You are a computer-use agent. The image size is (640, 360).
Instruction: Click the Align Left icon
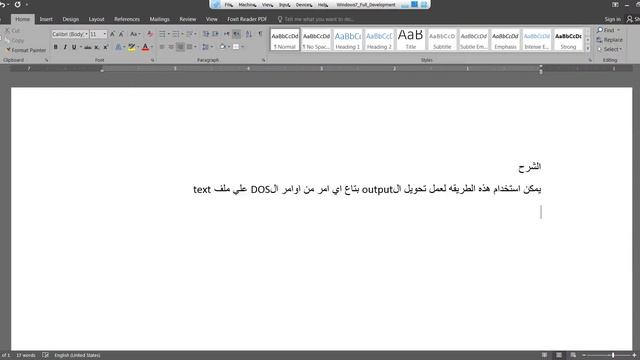pyautogui.click(x=162, y=47)
